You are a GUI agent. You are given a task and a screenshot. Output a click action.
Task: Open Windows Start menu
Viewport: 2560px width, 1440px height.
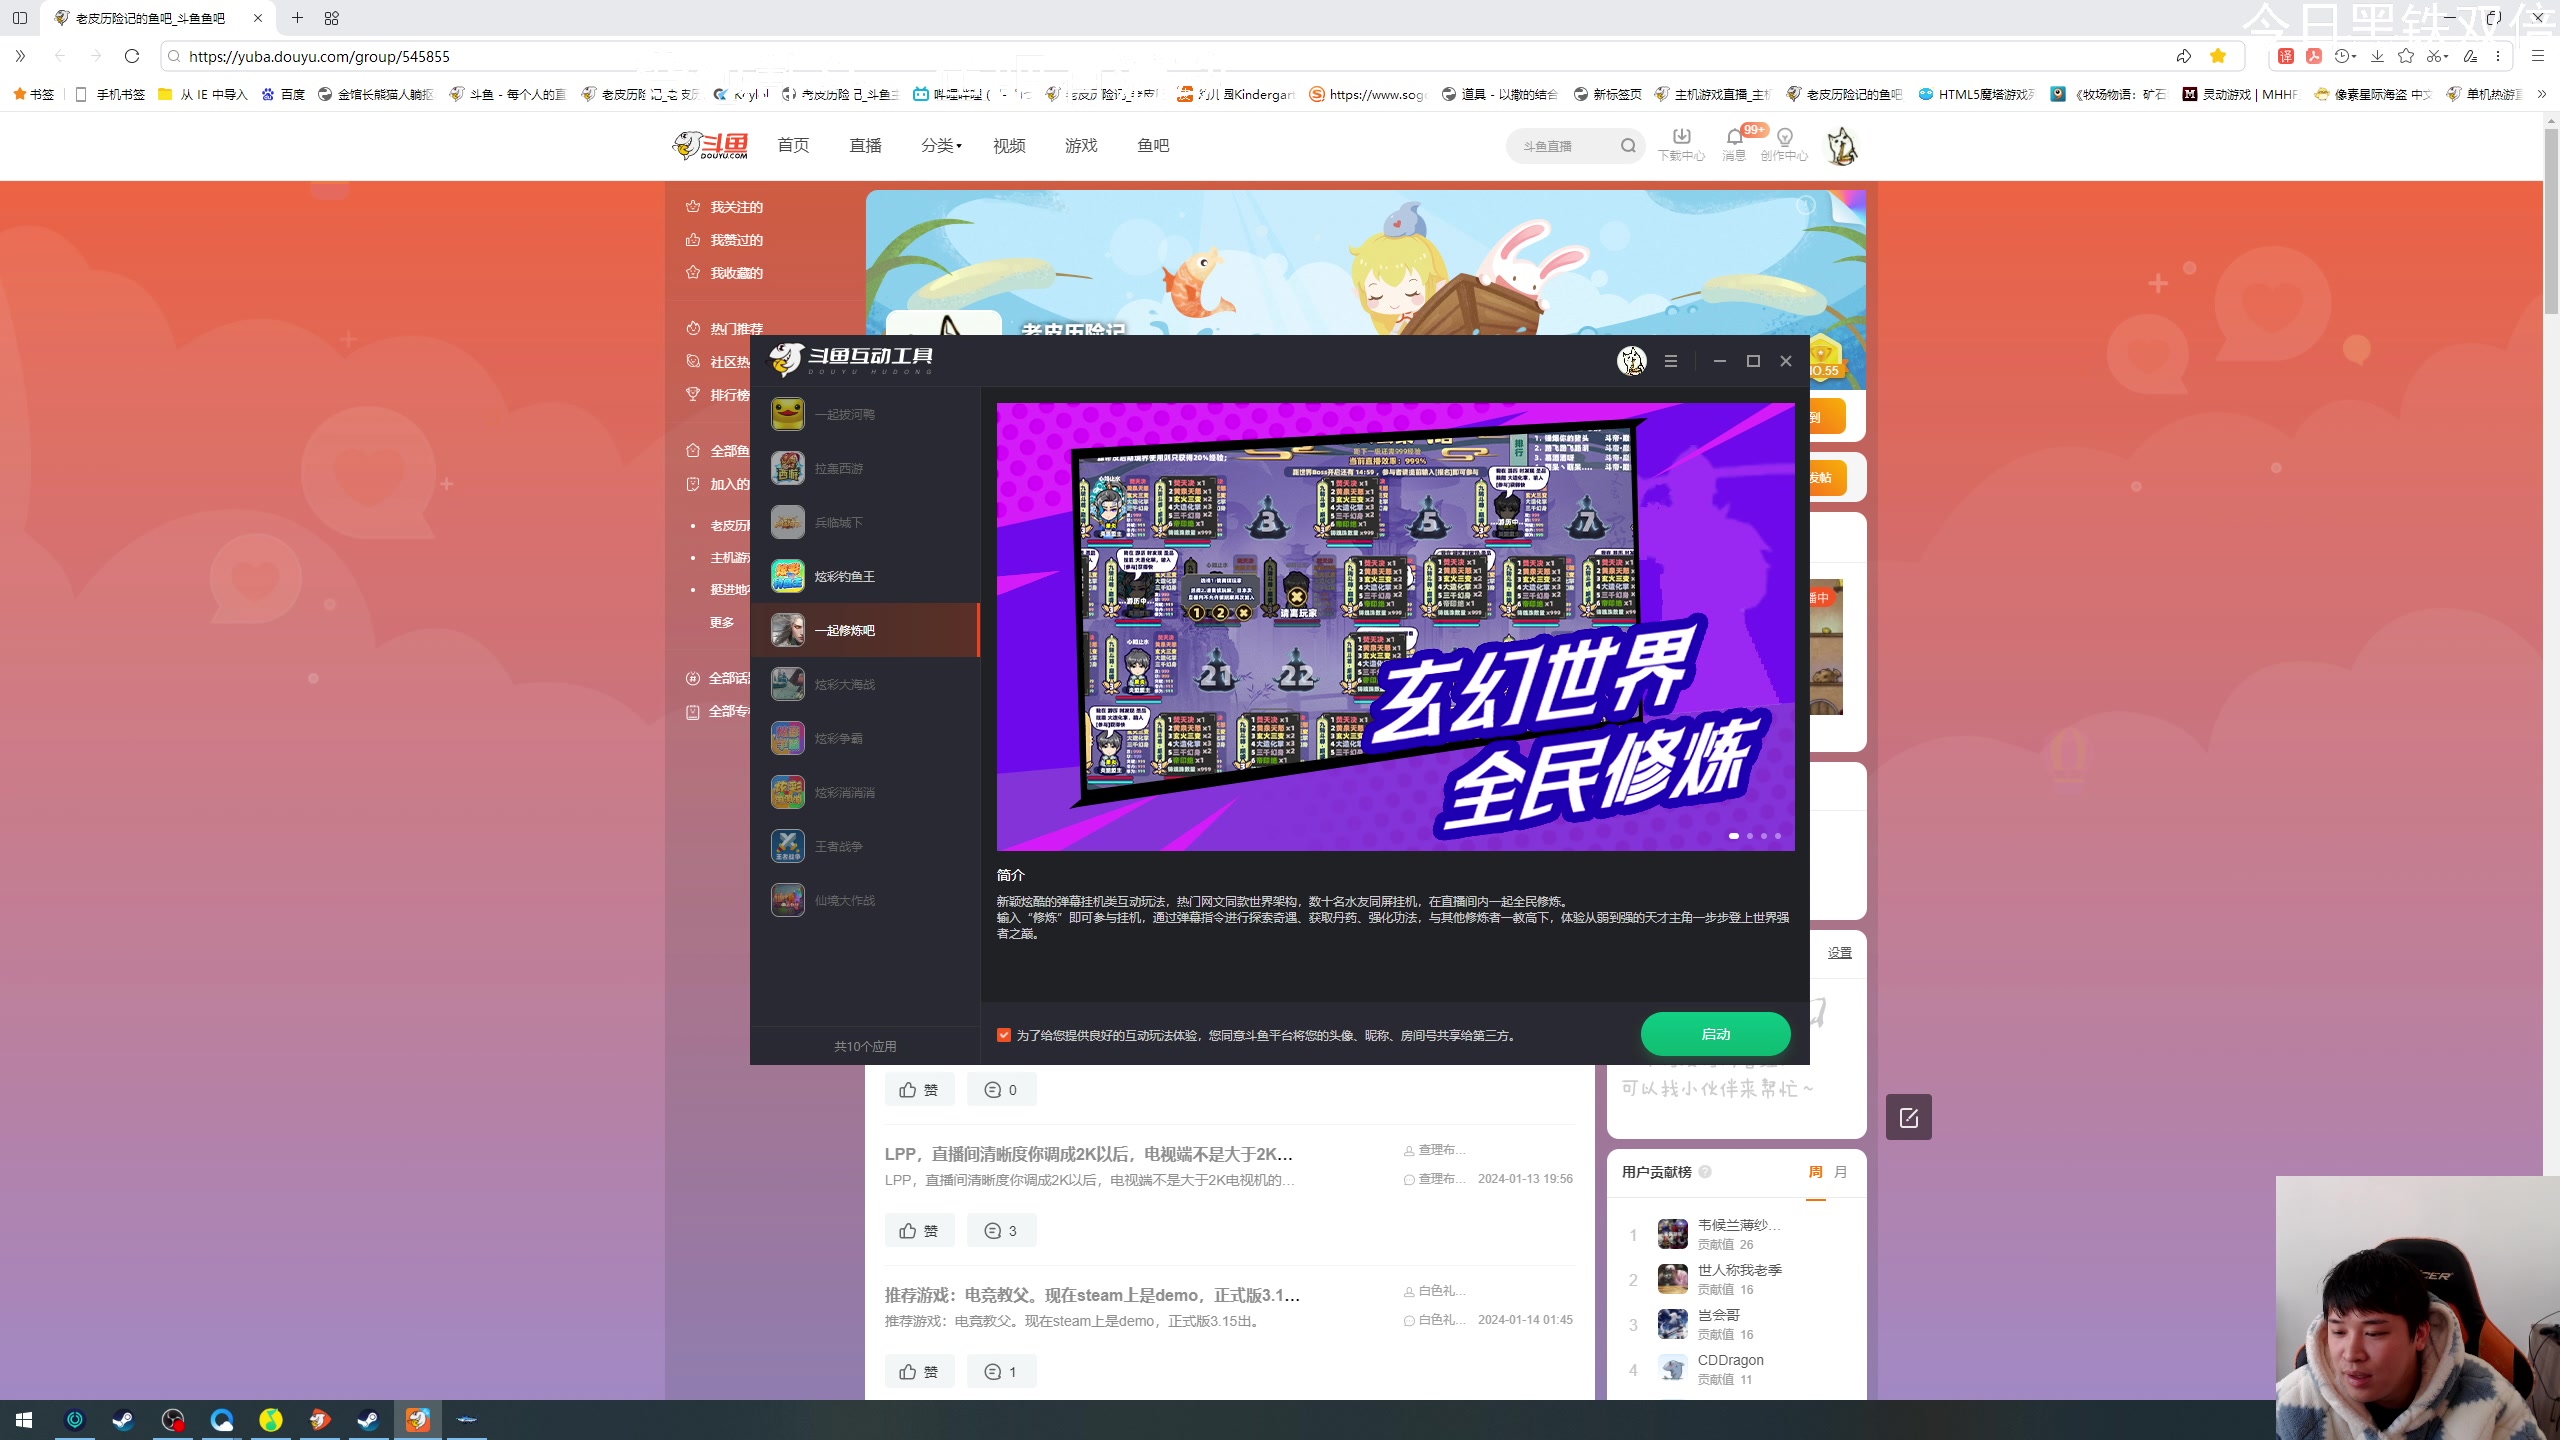(24, 1420)
